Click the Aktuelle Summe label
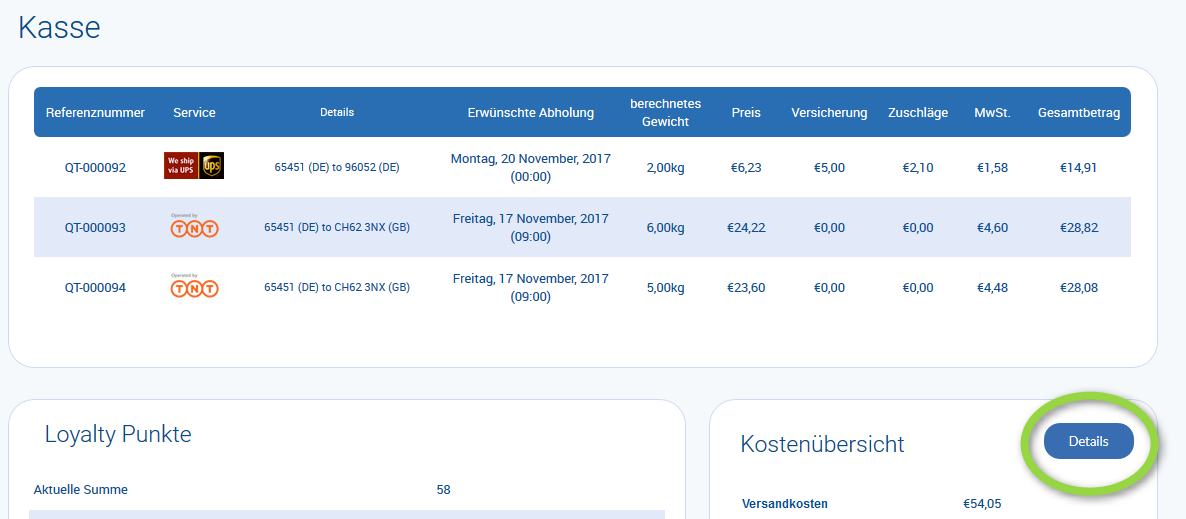 point(81,489)
